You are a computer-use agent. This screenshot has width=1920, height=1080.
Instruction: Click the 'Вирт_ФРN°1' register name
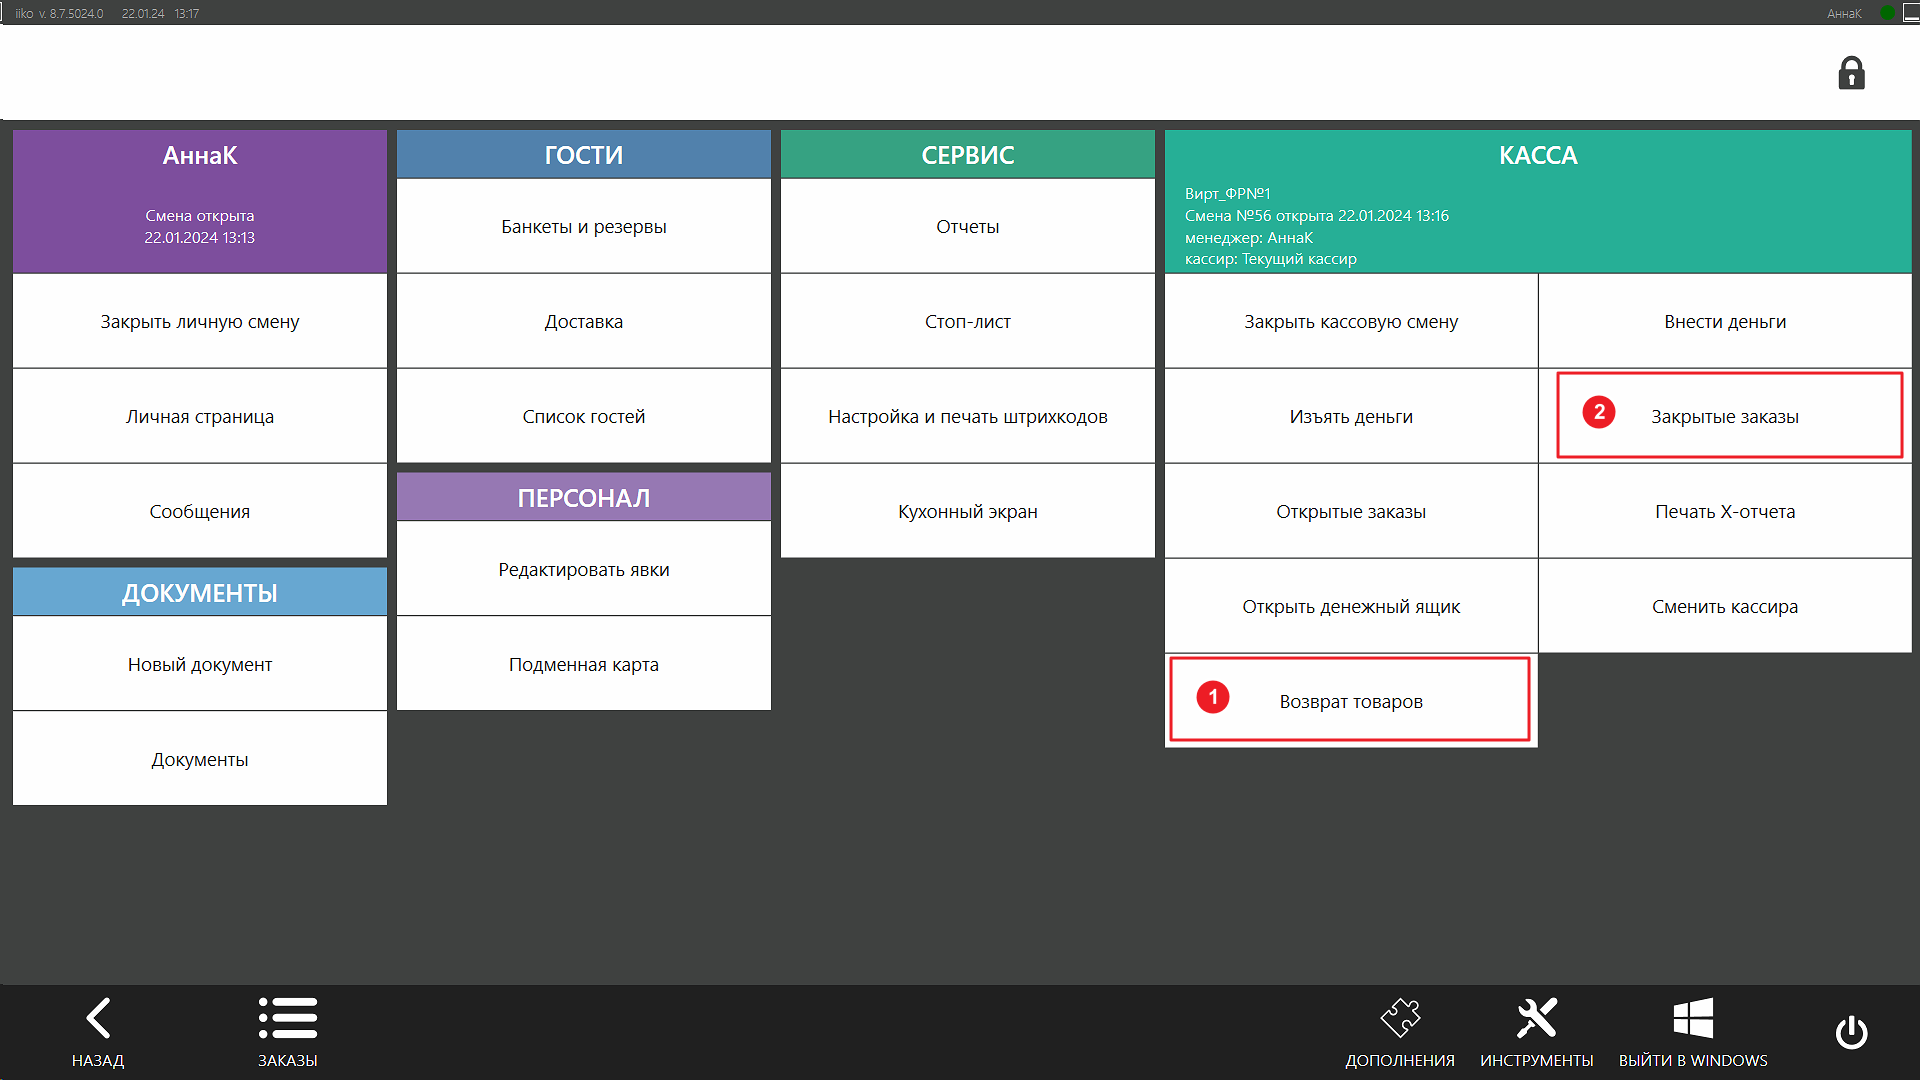click(x=1228, y=194)
